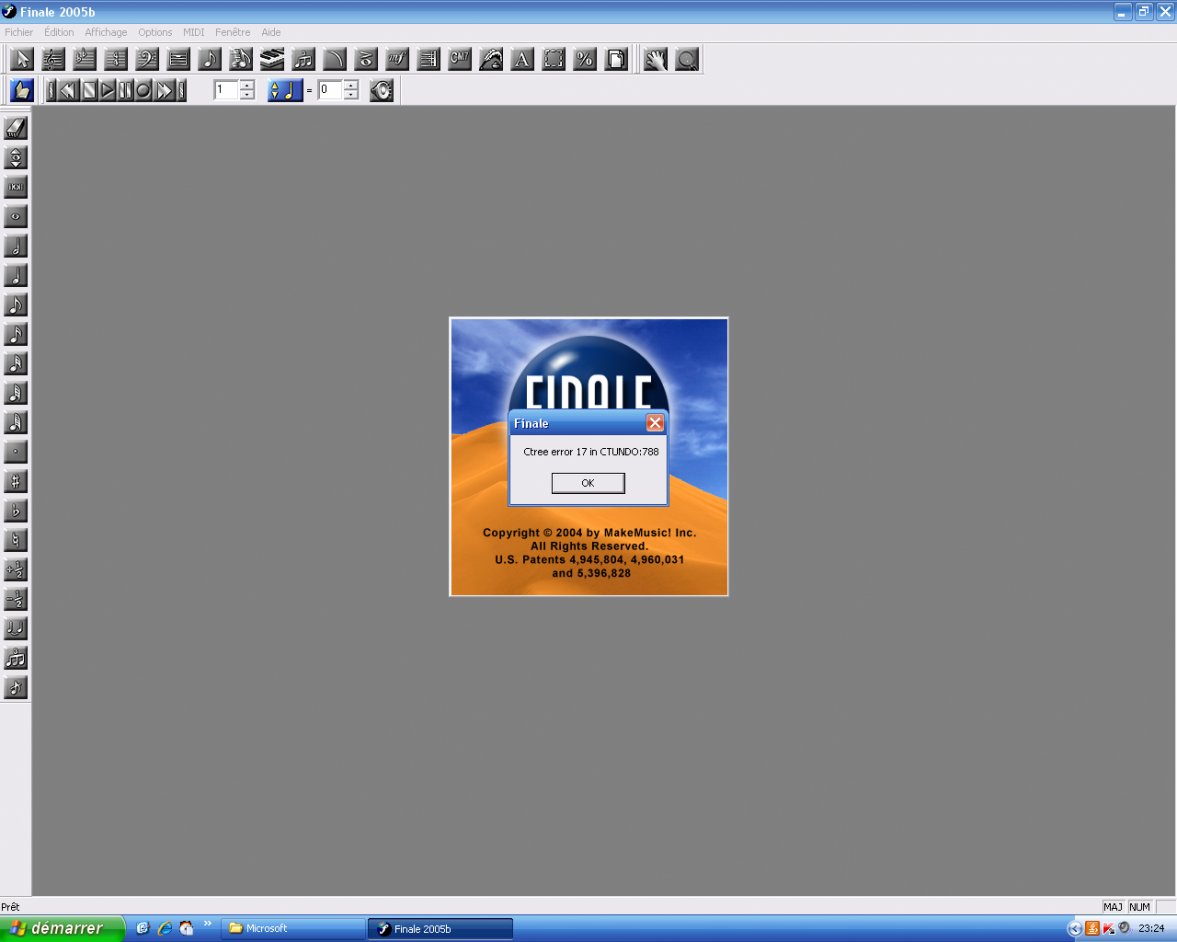Click the démarrer Start button
This screenshot has height=942, width=1177.
pos(62,928)
